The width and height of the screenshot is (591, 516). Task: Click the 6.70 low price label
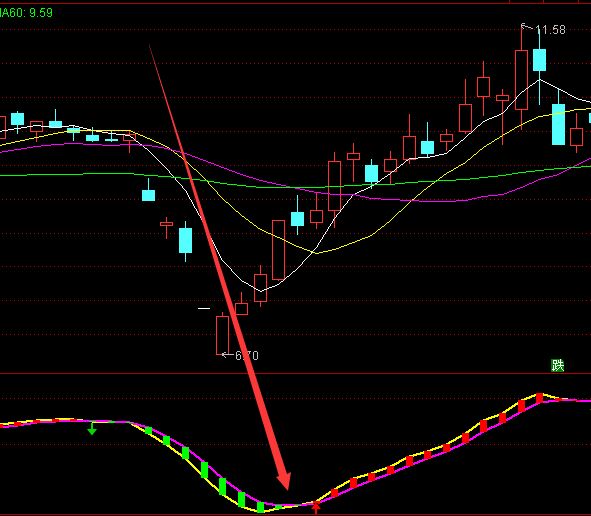(247, 355)
